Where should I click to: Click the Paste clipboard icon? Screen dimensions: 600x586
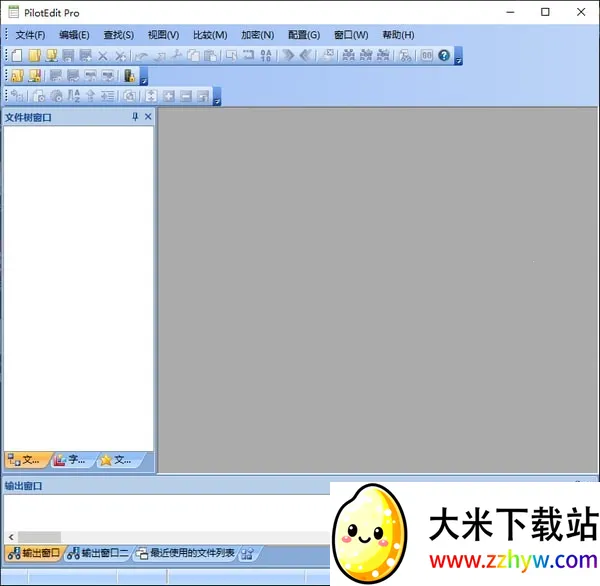(x=210, y=55)
